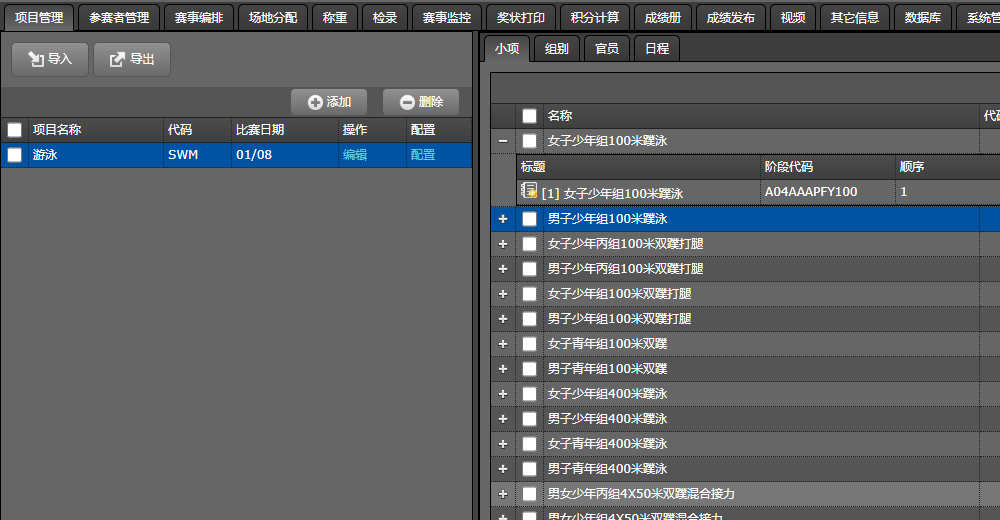Click the stage icon beside [1] 女子少年组100米蹼泳

529,191
